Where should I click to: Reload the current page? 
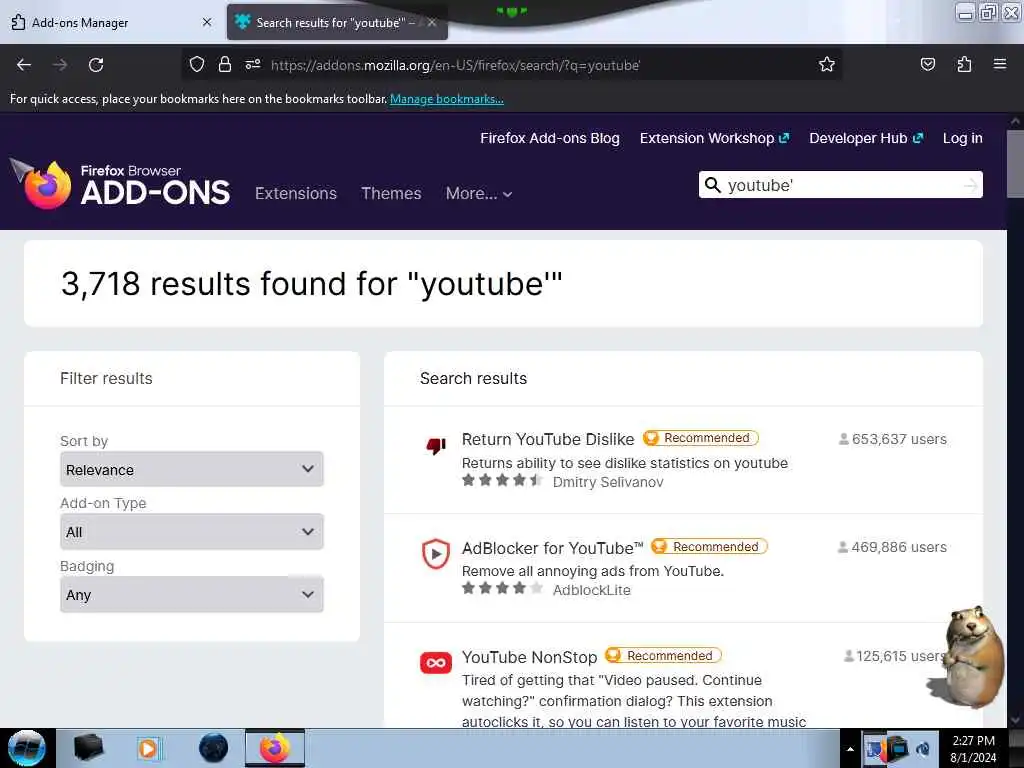point(96,65)
